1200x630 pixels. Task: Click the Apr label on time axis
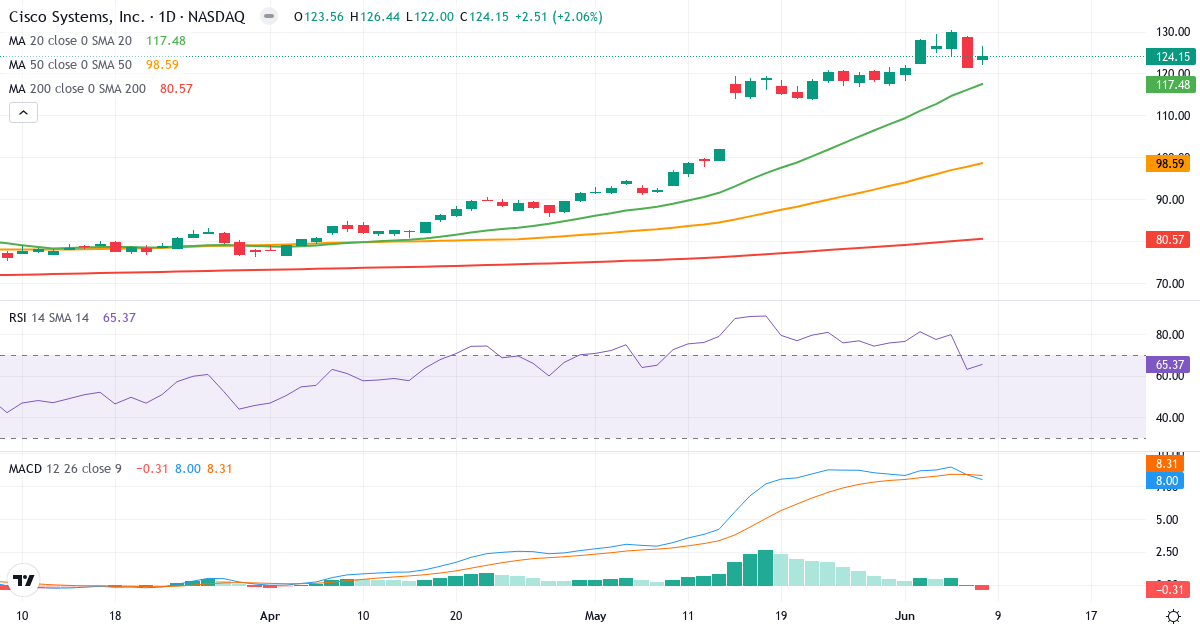[x=269, y=616]
